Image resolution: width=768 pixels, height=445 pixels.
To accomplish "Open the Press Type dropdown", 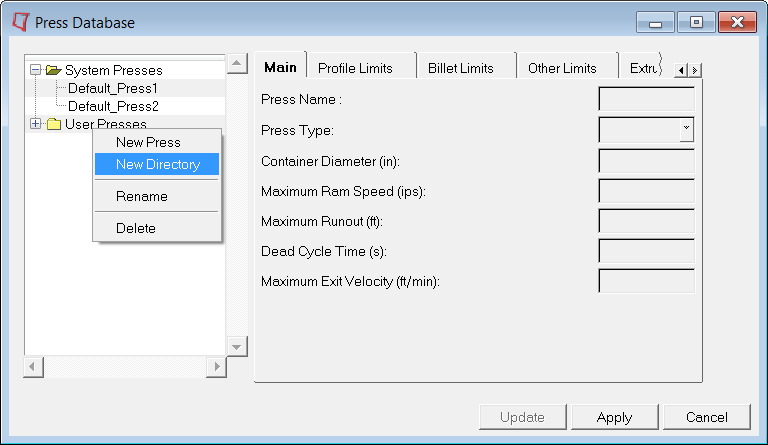I will (x=686, y=129).
